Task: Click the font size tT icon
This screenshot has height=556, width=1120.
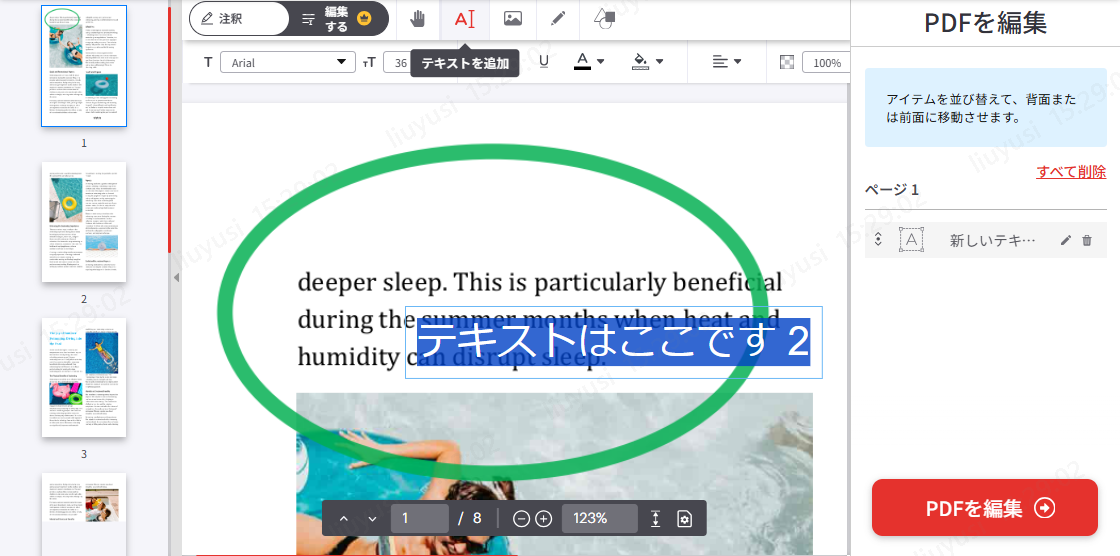Action: (369, 62)
